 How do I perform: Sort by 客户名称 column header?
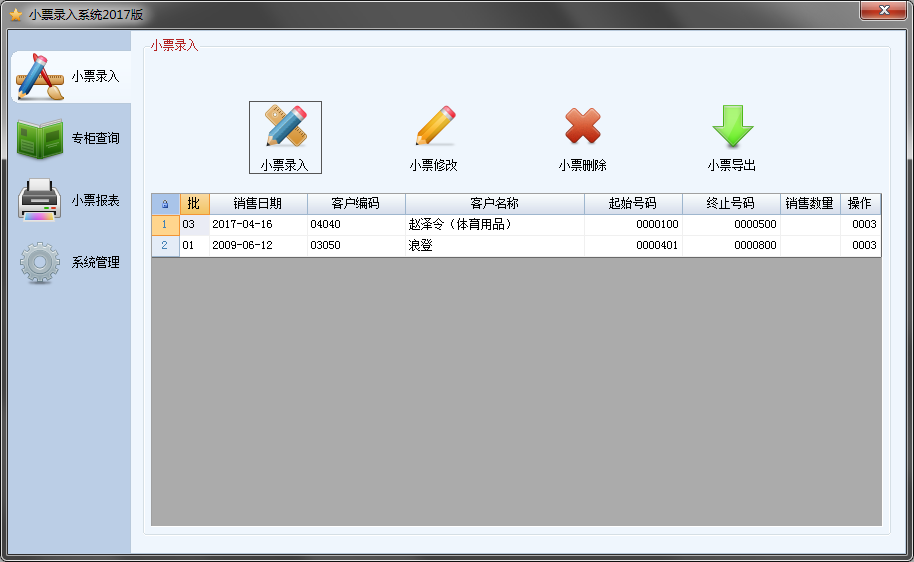495,204
